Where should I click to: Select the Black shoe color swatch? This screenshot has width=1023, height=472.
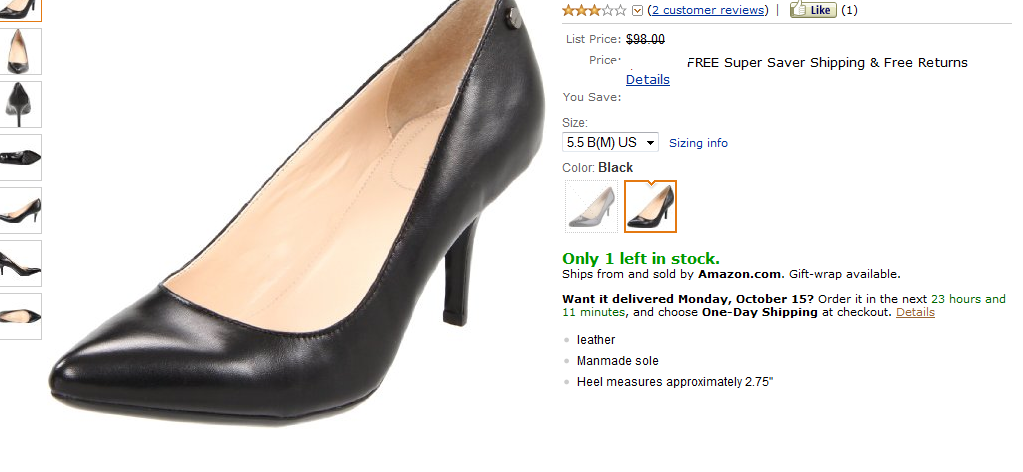pos(651,206)
